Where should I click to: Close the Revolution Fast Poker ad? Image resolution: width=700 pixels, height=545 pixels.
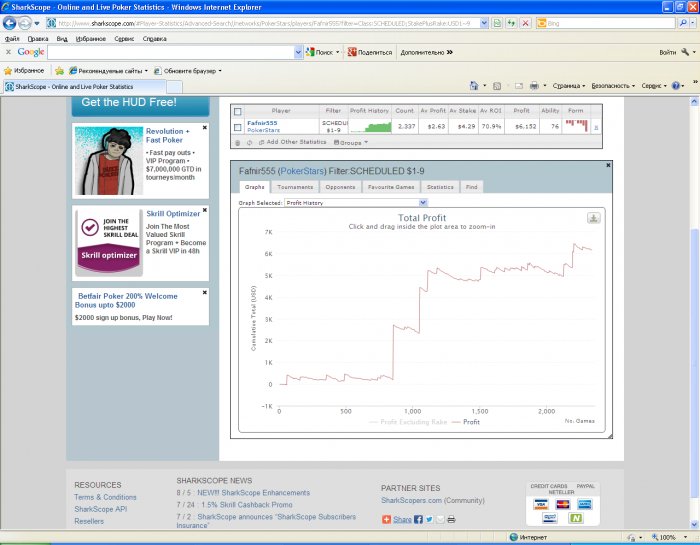tap(205, 128)
